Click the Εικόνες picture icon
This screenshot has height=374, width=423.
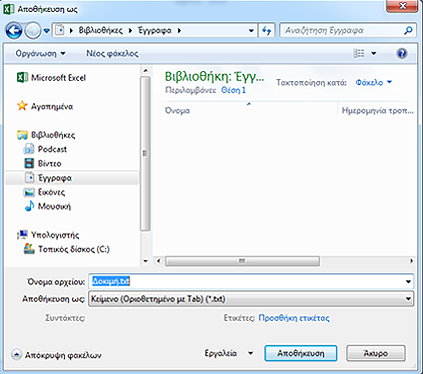29,192
